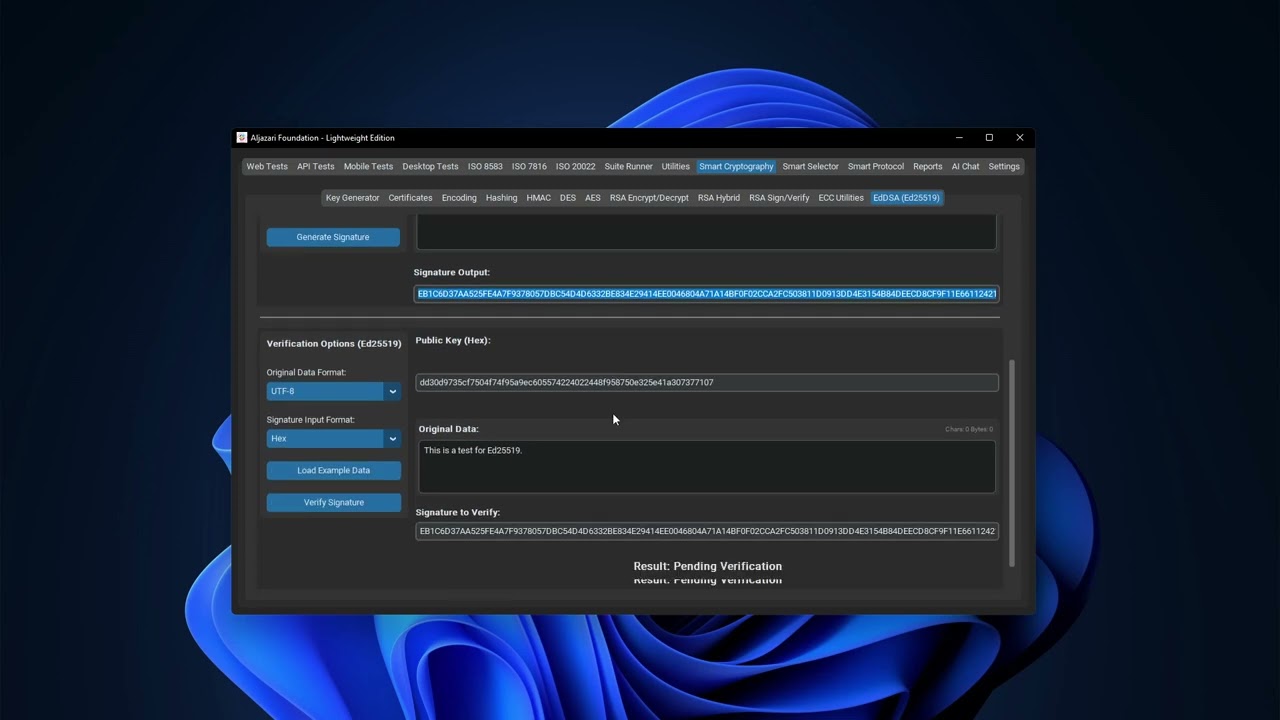Go to the Mobile Tests tab
Image resolution: width=1280 pixels, height=720 pixels.
pos(368,167)
